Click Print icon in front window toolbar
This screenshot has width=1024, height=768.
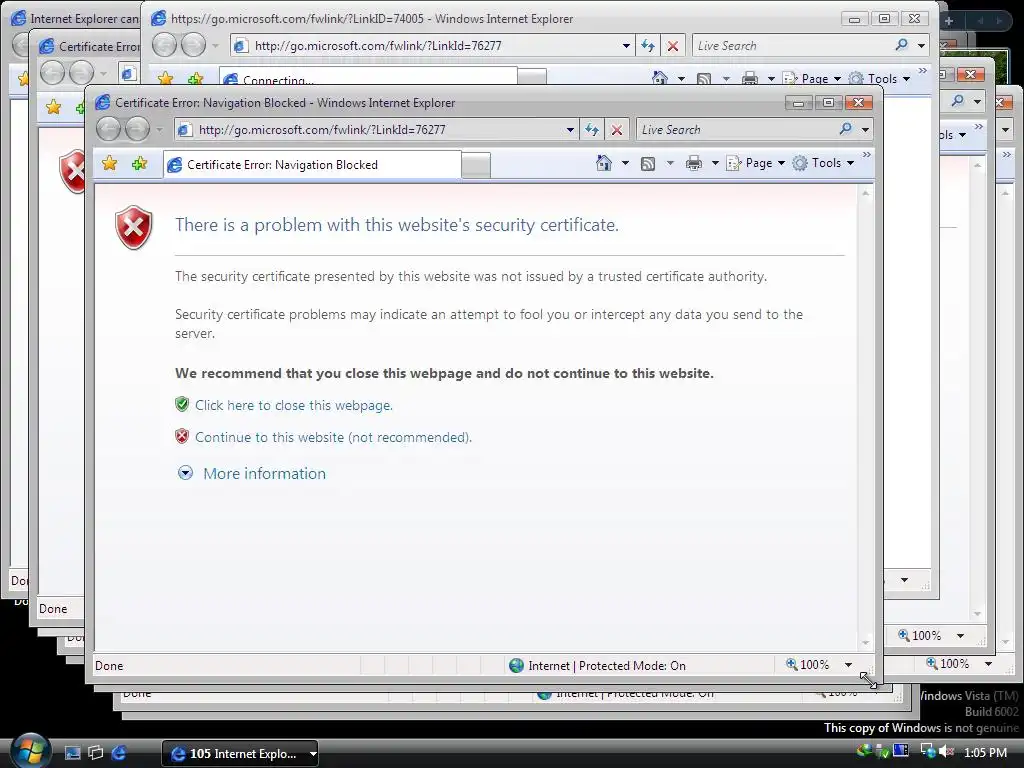(x=694, y=163)
